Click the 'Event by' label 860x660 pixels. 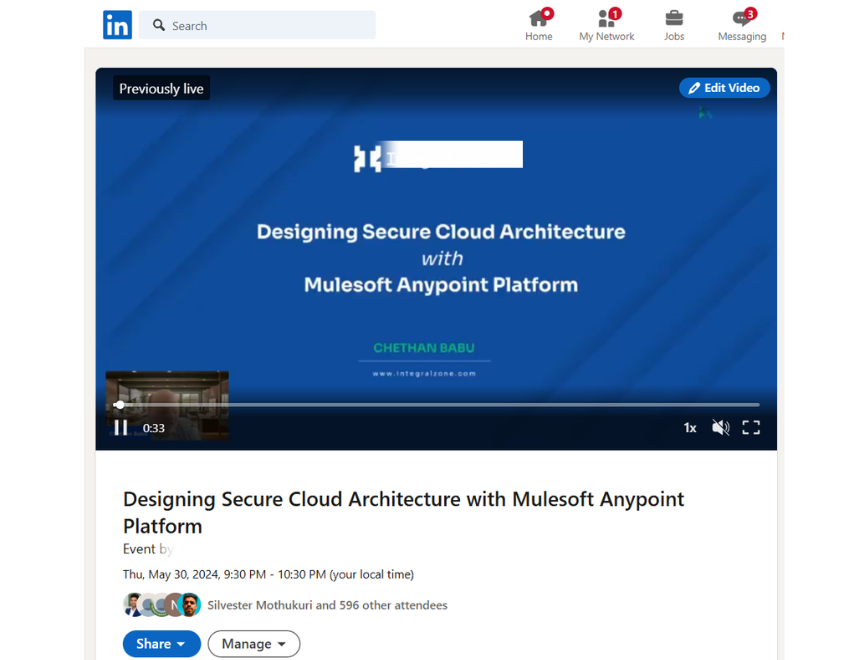coord(148,549)
